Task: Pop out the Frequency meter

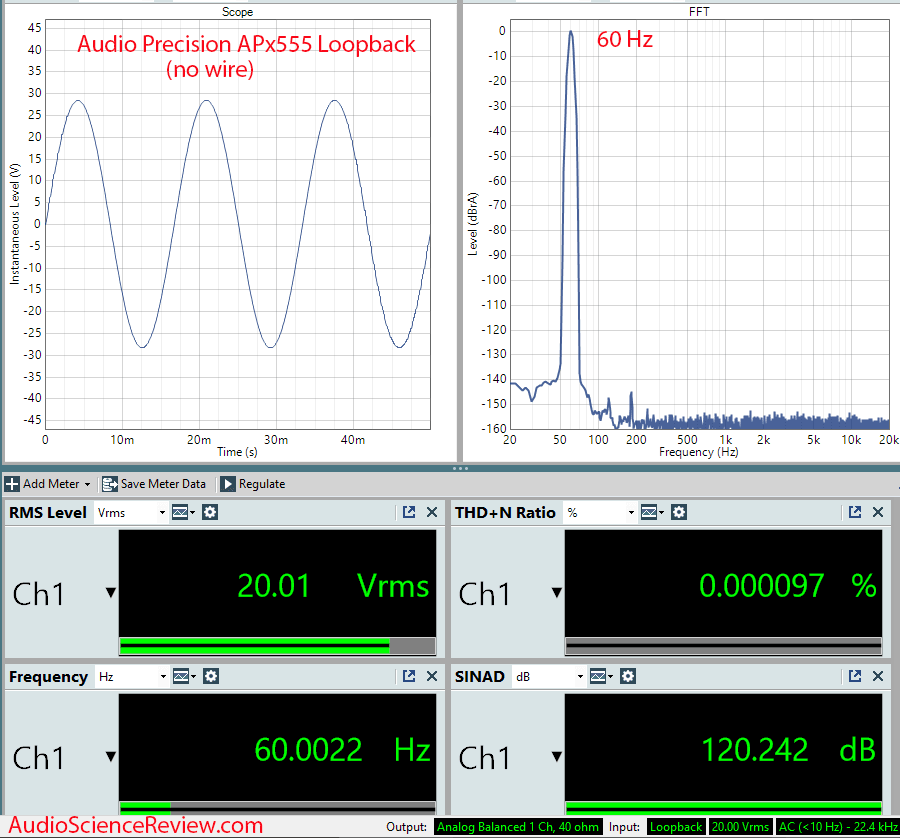Action: click(x=409, y=676)
